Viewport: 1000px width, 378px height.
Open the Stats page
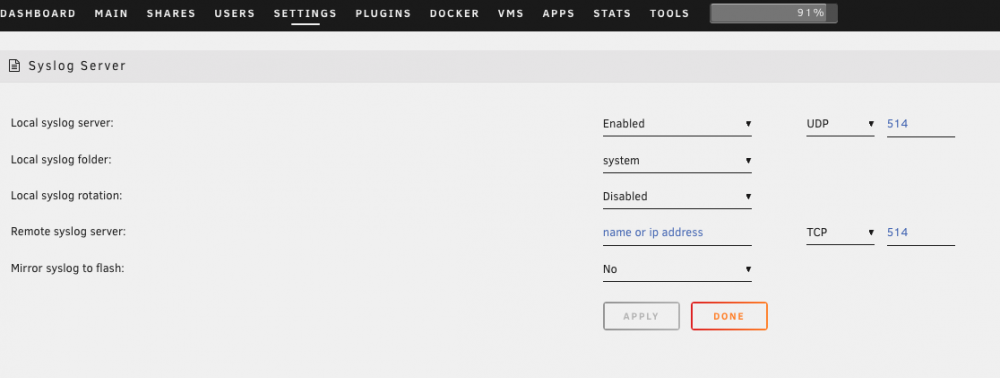click(612, 13)
